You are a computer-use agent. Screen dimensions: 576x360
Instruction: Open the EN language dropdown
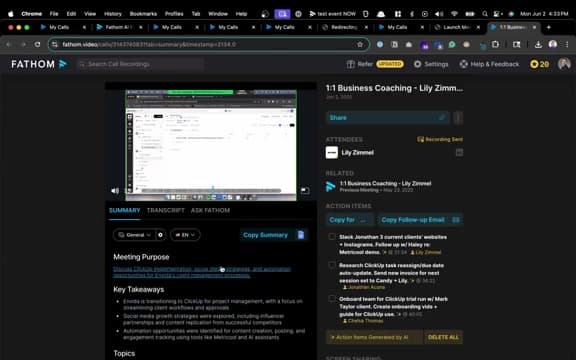[185, 235]
